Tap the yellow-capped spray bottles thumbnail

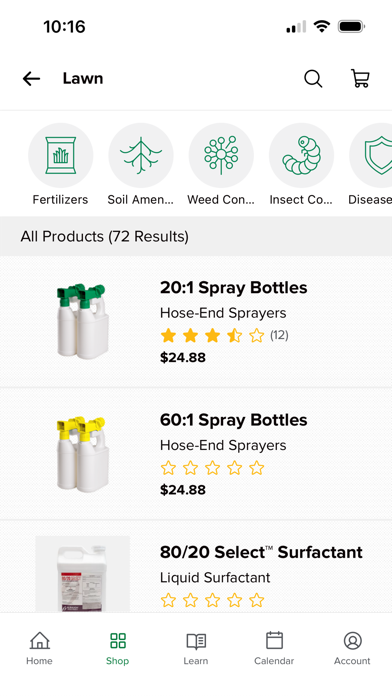(x=83, y=453)
